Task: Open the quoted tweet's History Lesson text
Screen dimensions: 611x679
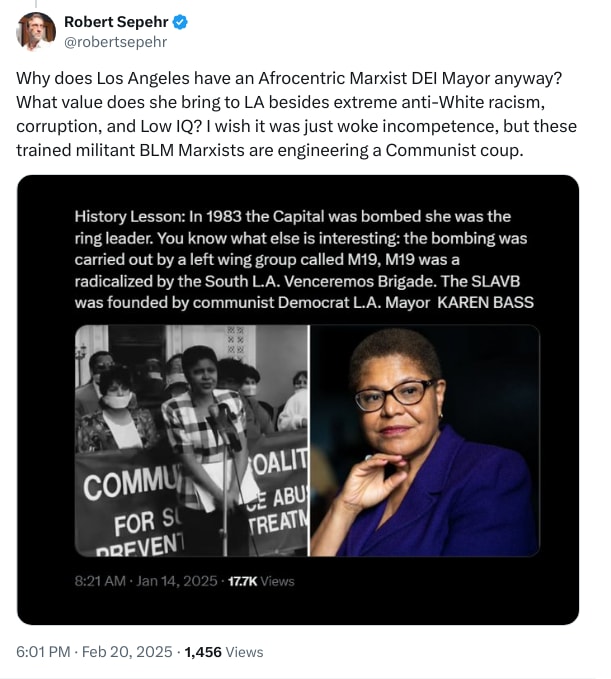Action: coord(304,259)
